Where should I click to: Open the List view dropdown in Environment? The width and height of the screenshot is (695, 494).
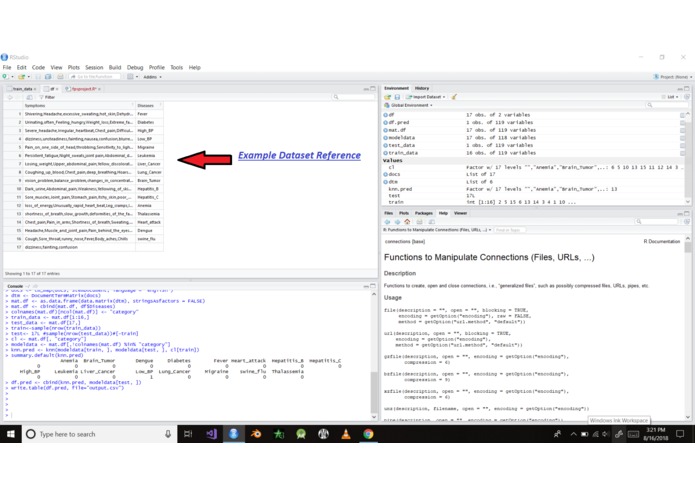670,97
